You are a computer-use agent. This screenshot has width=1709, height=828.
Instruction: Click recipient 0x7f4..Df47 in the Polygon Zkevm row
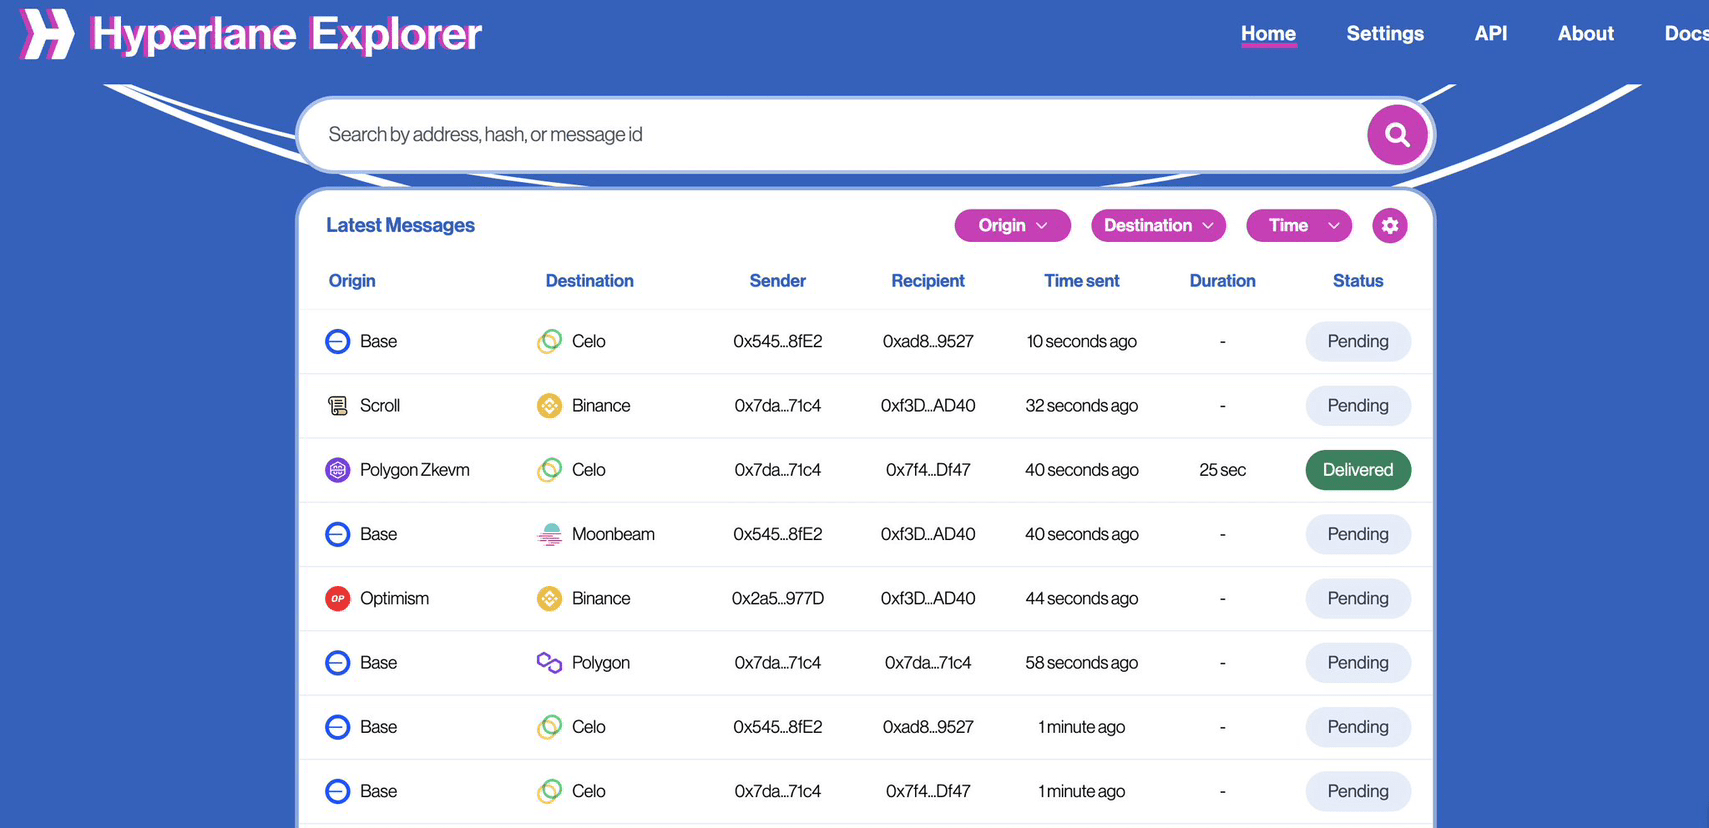click(x=927, y=470)
